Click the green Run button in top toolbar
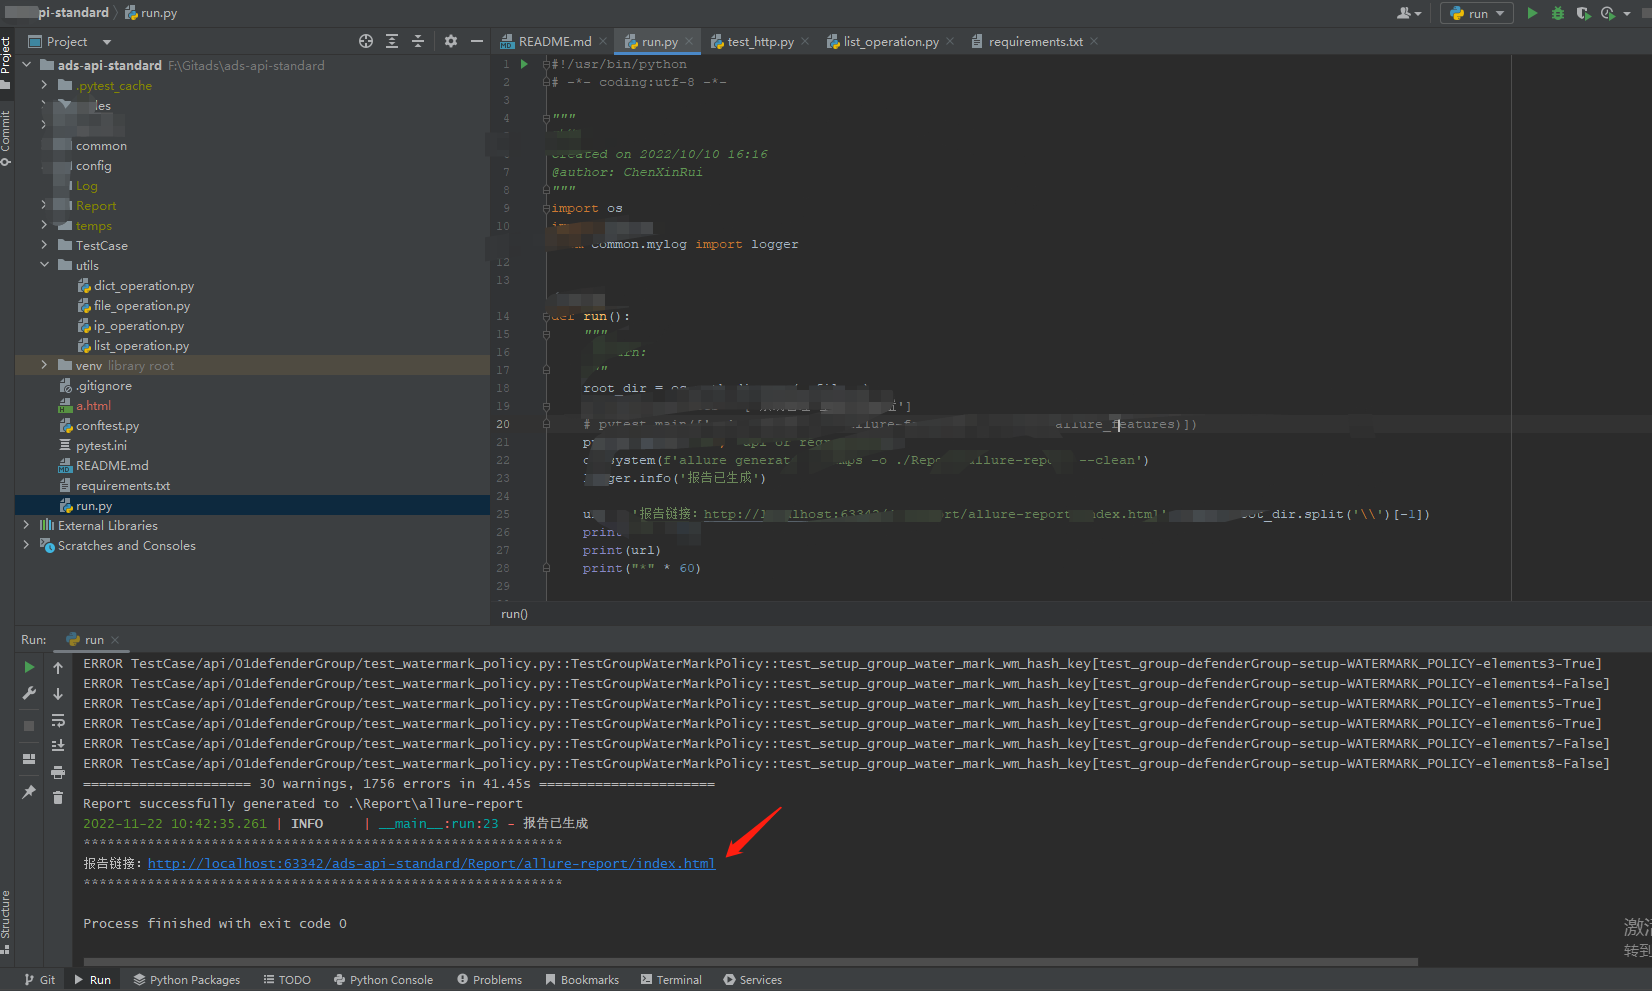The image size is (1652, 991). [1532, 13]
